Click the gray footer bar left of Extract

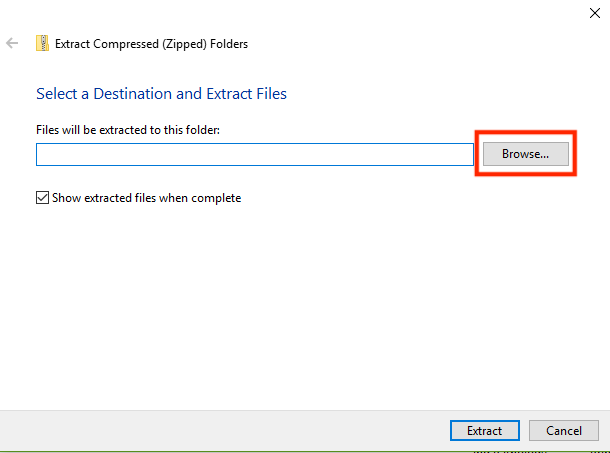click(x=220, y=431)
